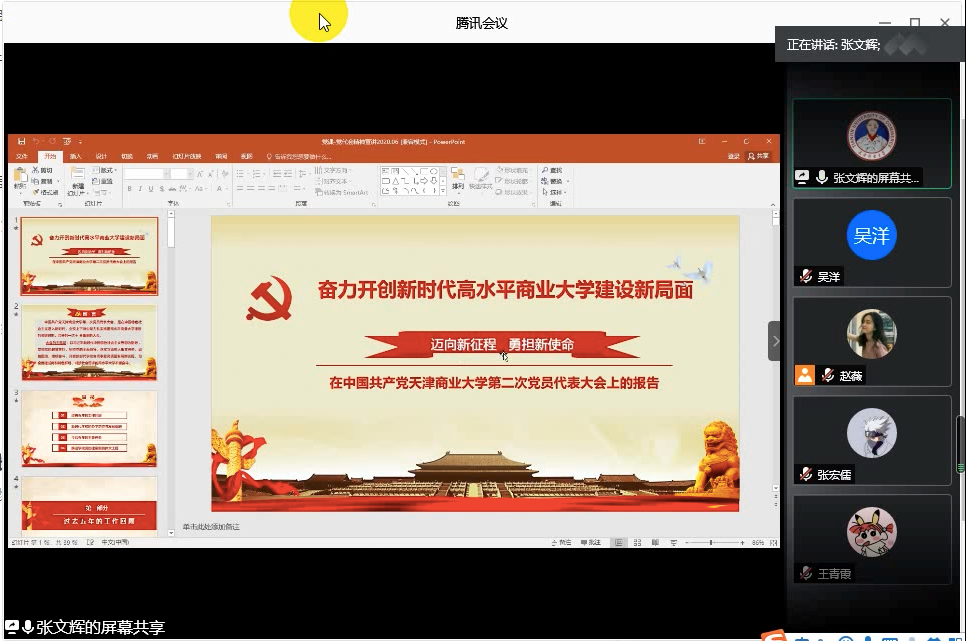
Task: Click the Save icon in PowerPoint's quick access toolbar
Action: click(x=20, y=142)
